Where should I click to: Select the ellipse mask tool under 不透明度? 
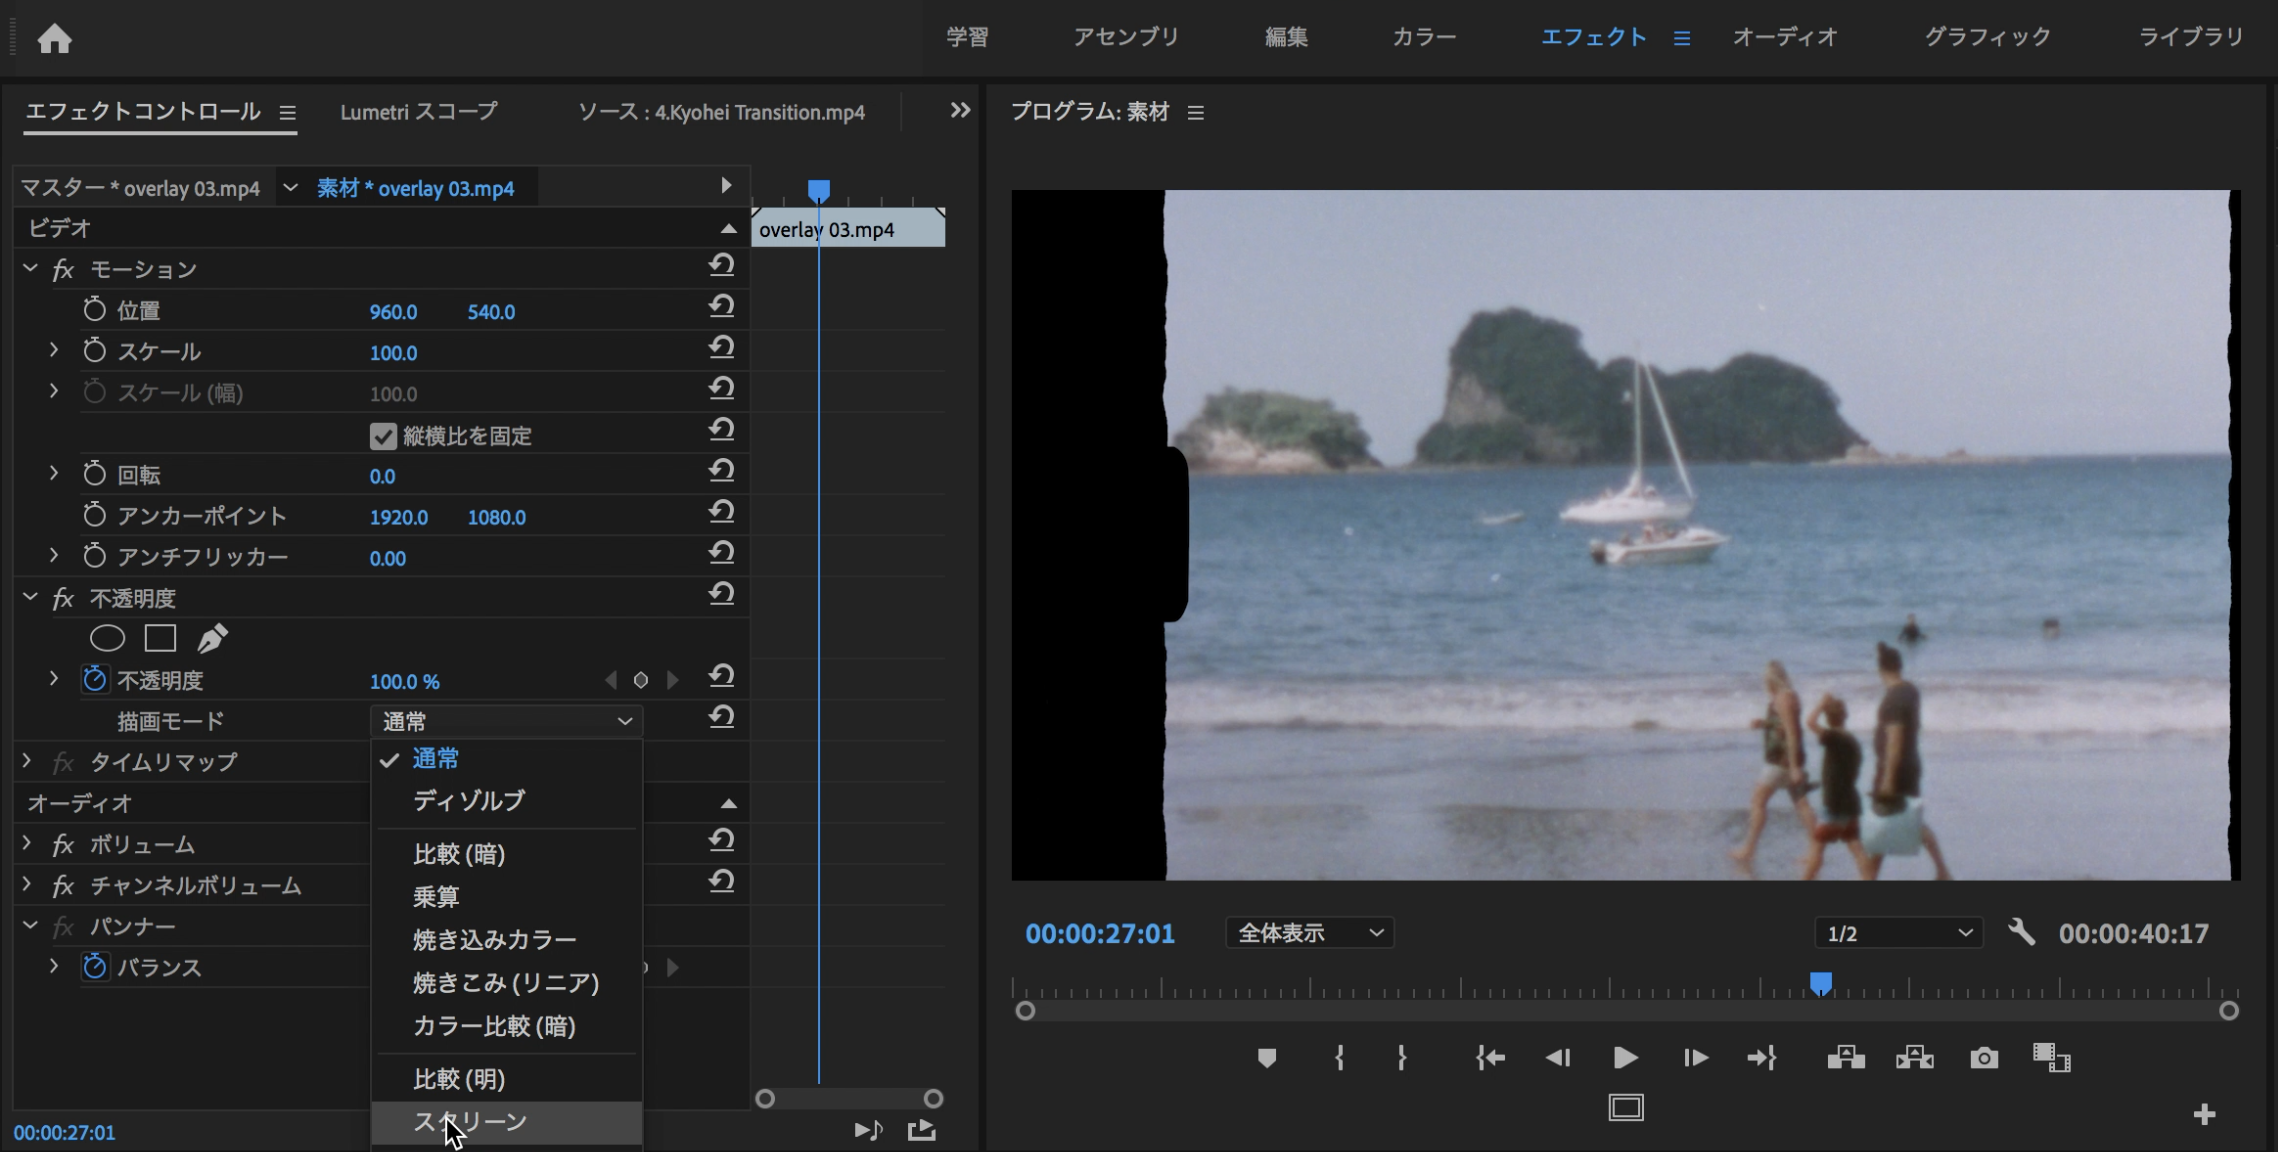(107, 638)
